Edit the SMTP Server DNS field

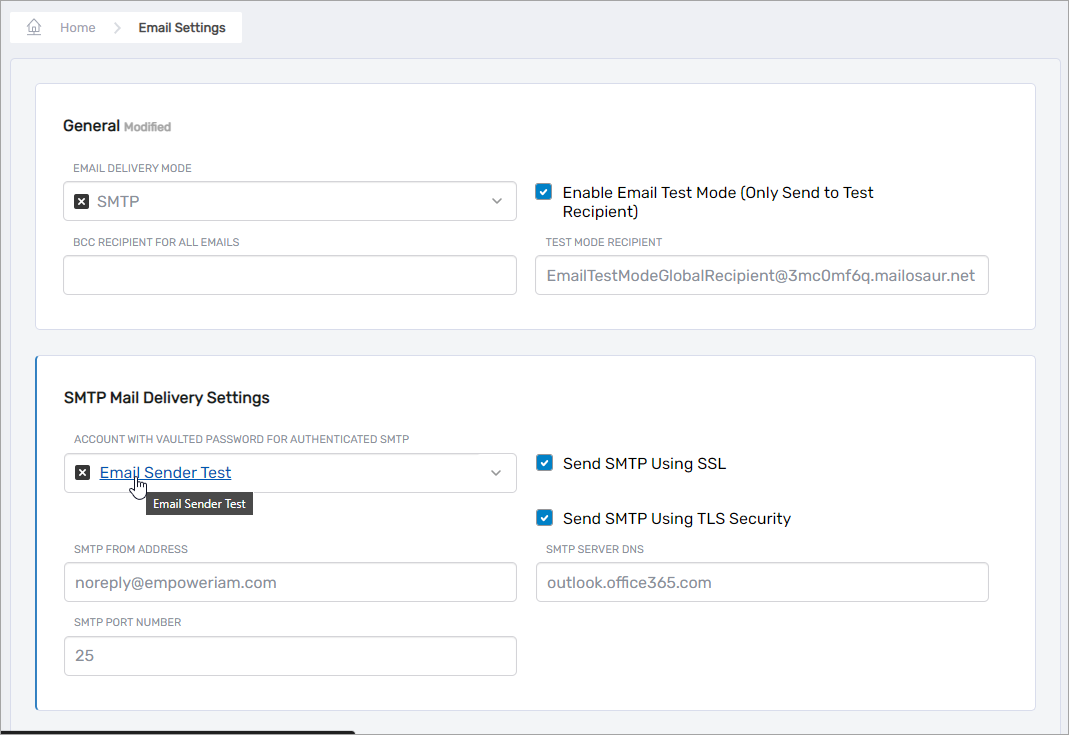(761, 582)
